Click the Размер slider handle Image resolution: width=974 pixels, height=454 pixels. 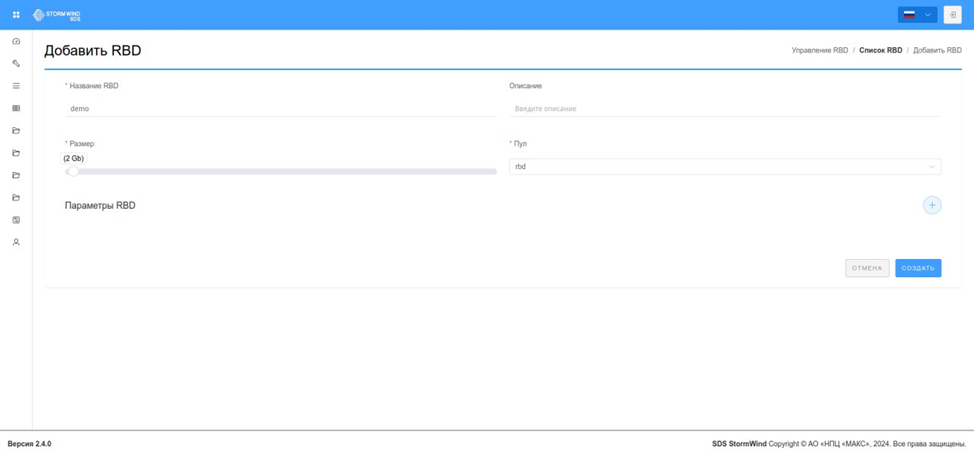click(x=73, y=171)
